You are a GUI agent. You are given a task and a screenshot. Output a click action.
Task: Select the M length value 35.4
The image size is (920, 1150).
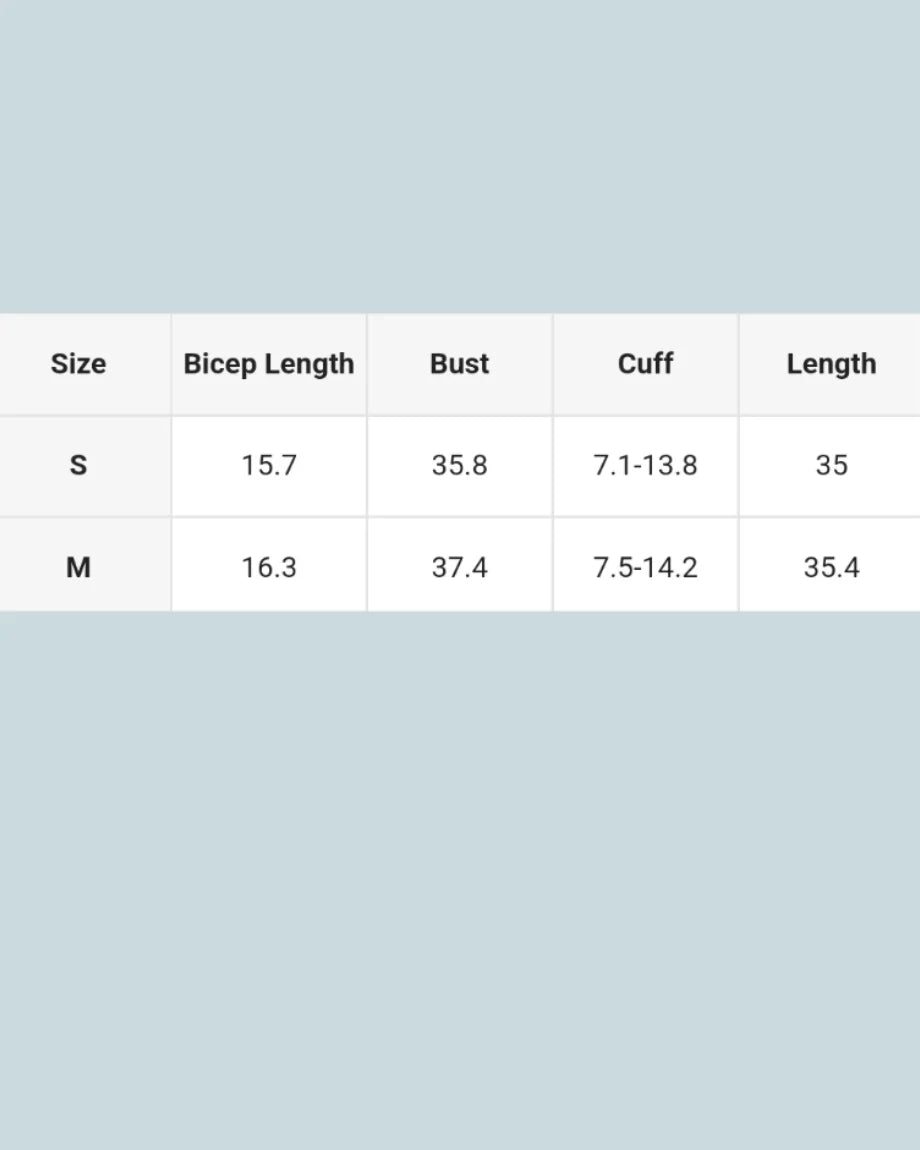point(831,567)
